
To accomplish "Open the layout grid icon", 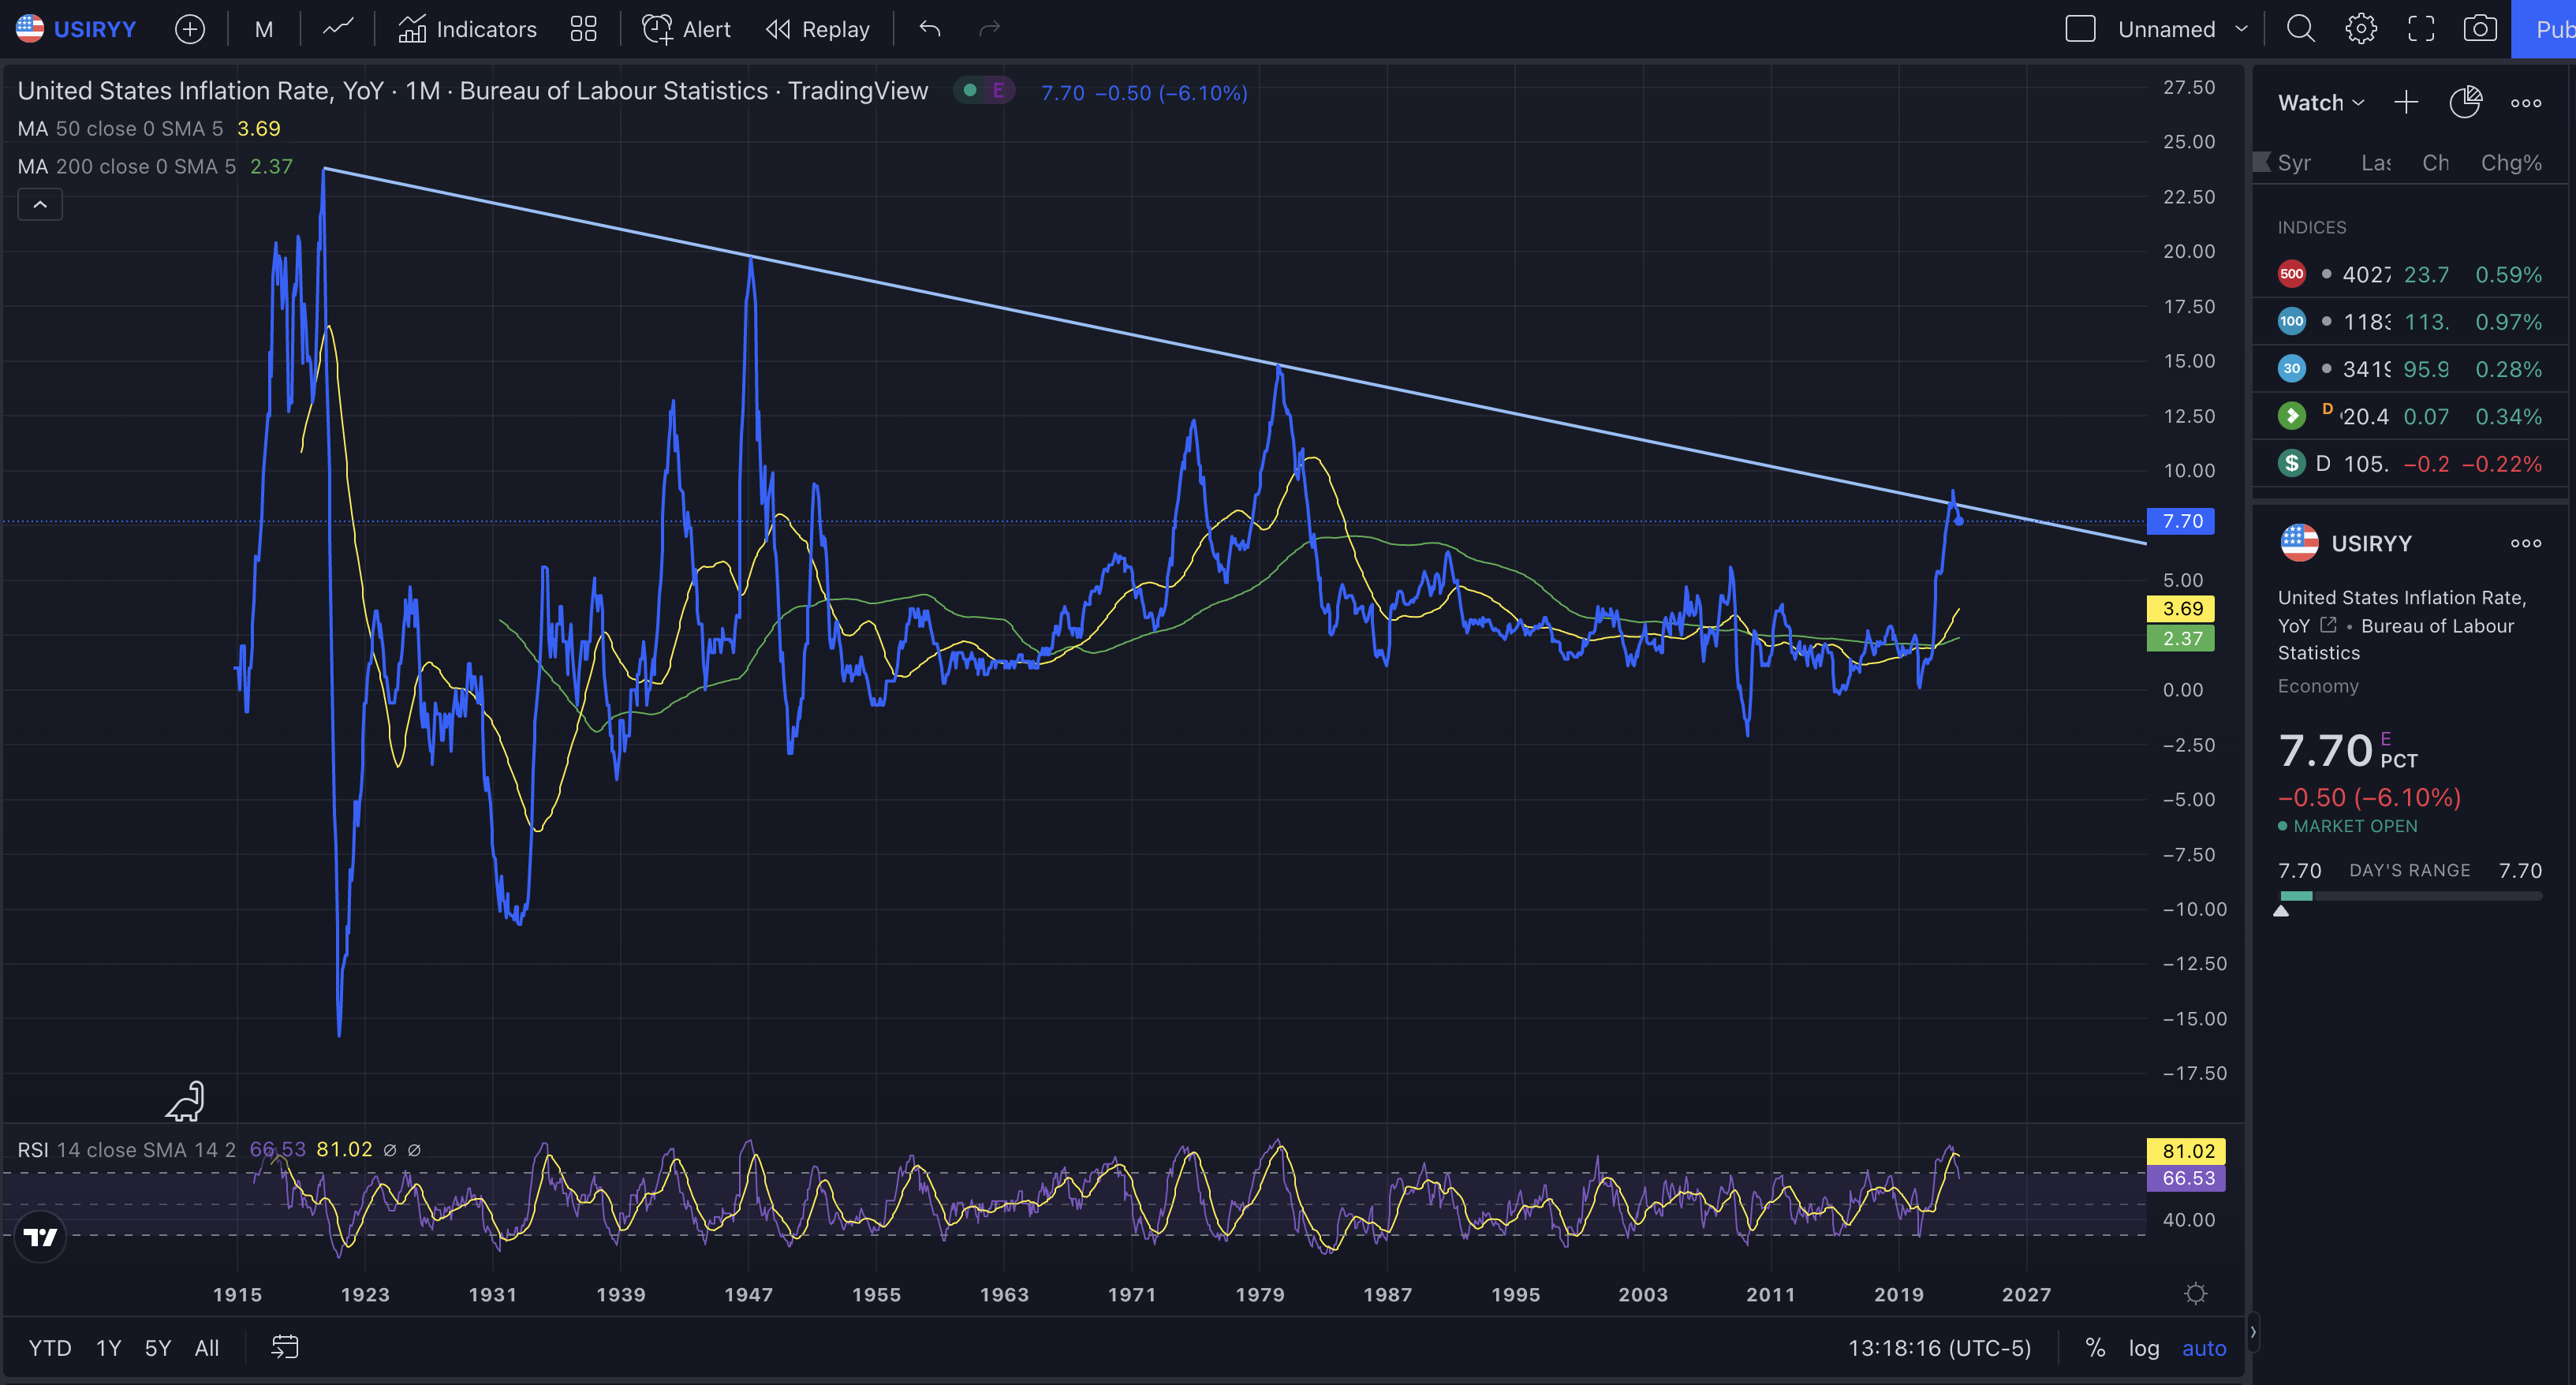I will [x=583, y=29].
